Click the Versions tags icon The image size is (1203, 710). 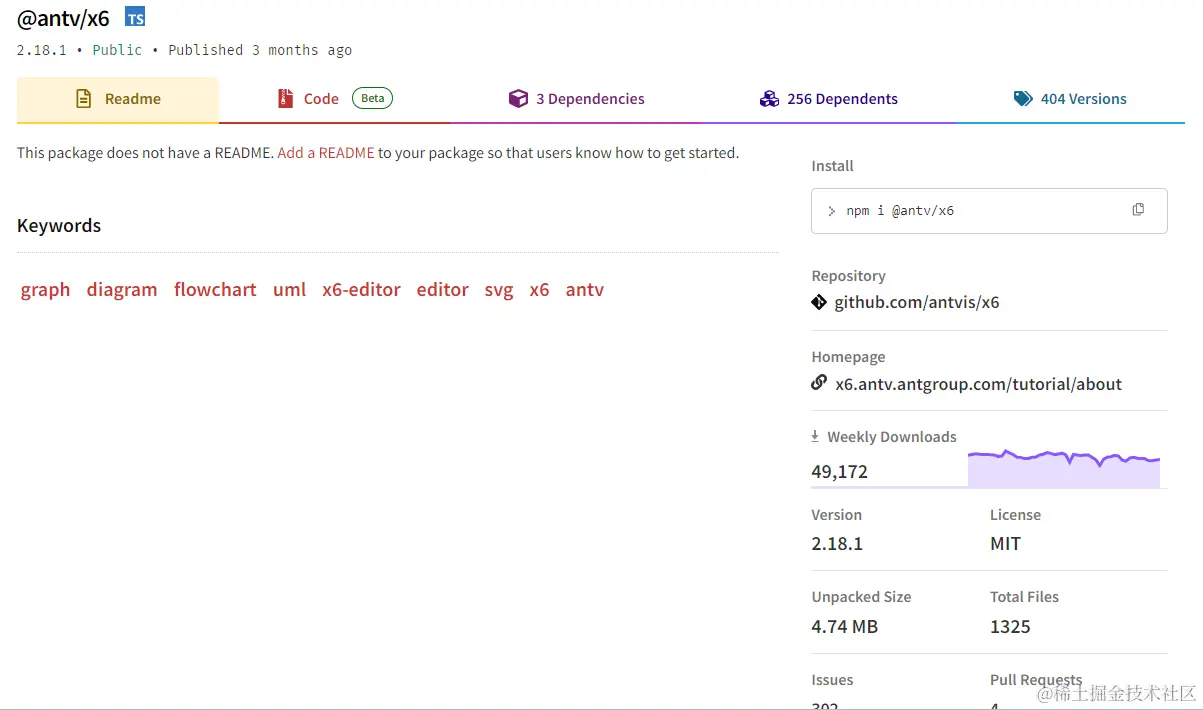tap(1023, 99)
